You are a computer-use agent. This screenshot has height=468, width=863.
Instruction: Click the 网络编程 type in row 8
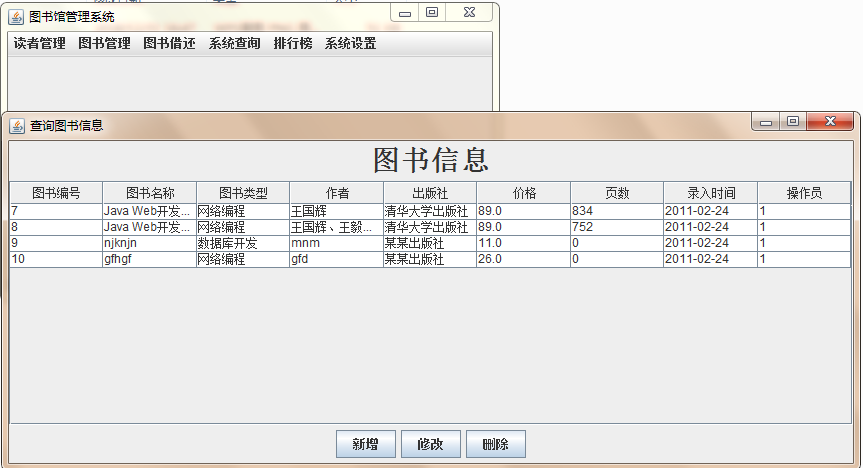pos(243,227)
